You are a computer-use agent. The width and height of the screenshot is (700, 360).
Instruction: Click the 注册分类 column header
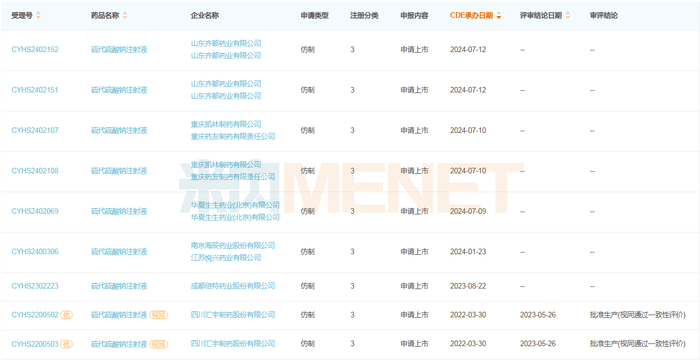coord(364,15)
